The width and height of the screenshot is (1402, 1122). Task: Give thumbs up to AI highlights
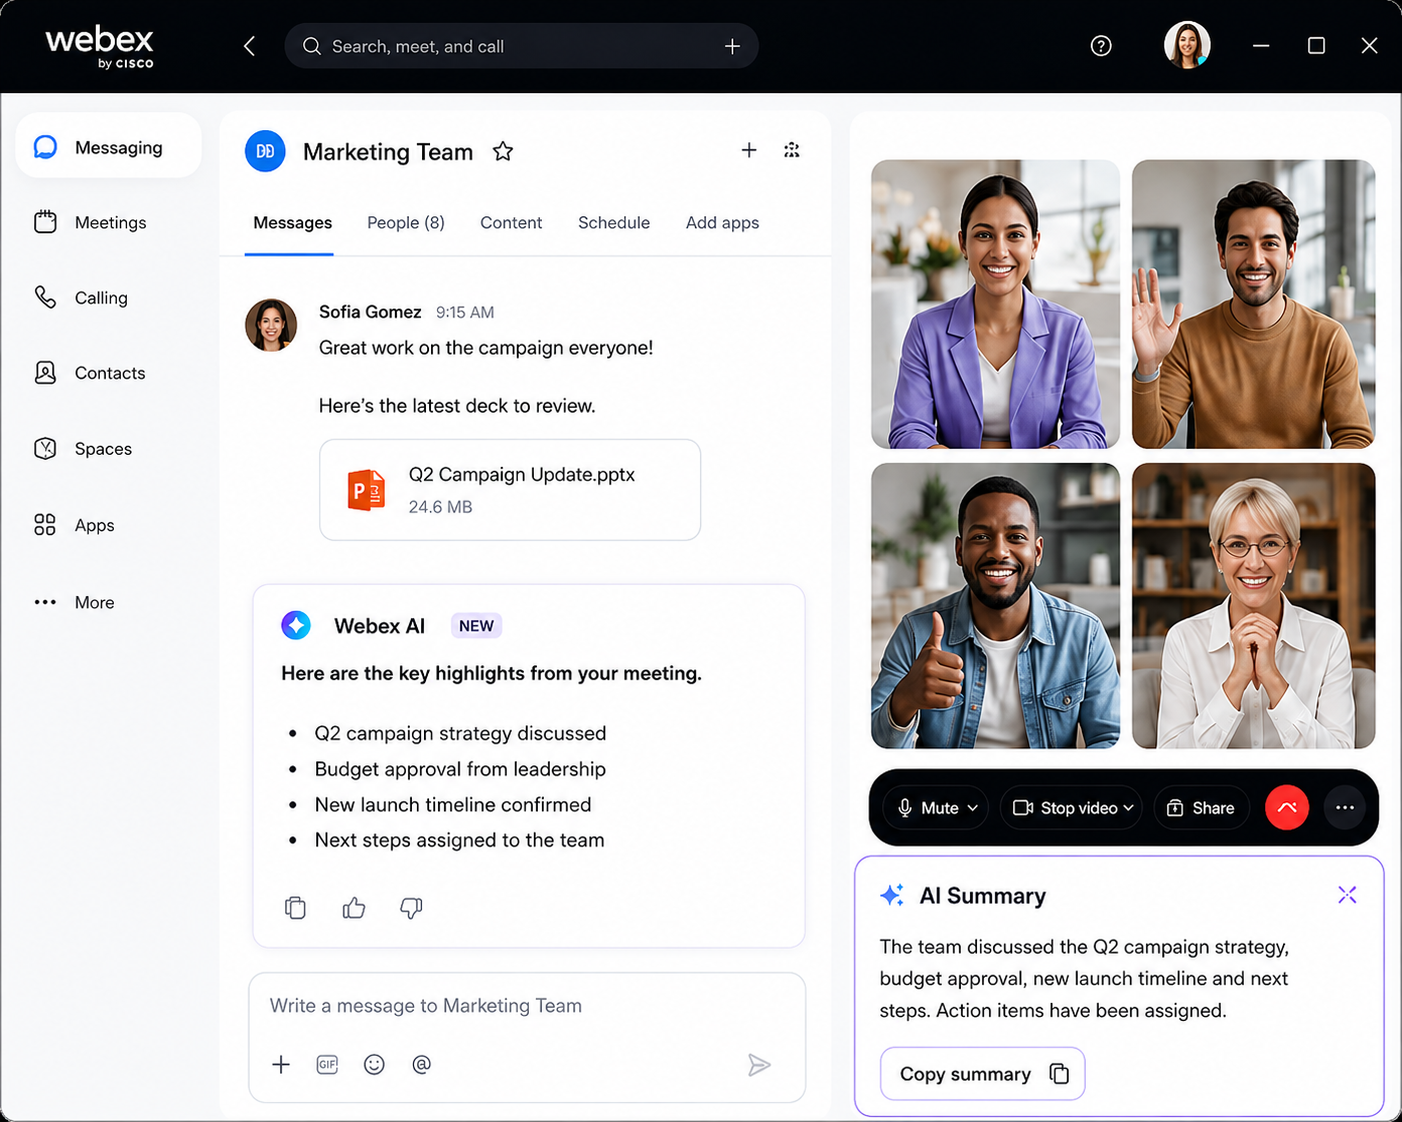(x=354, y=908)
